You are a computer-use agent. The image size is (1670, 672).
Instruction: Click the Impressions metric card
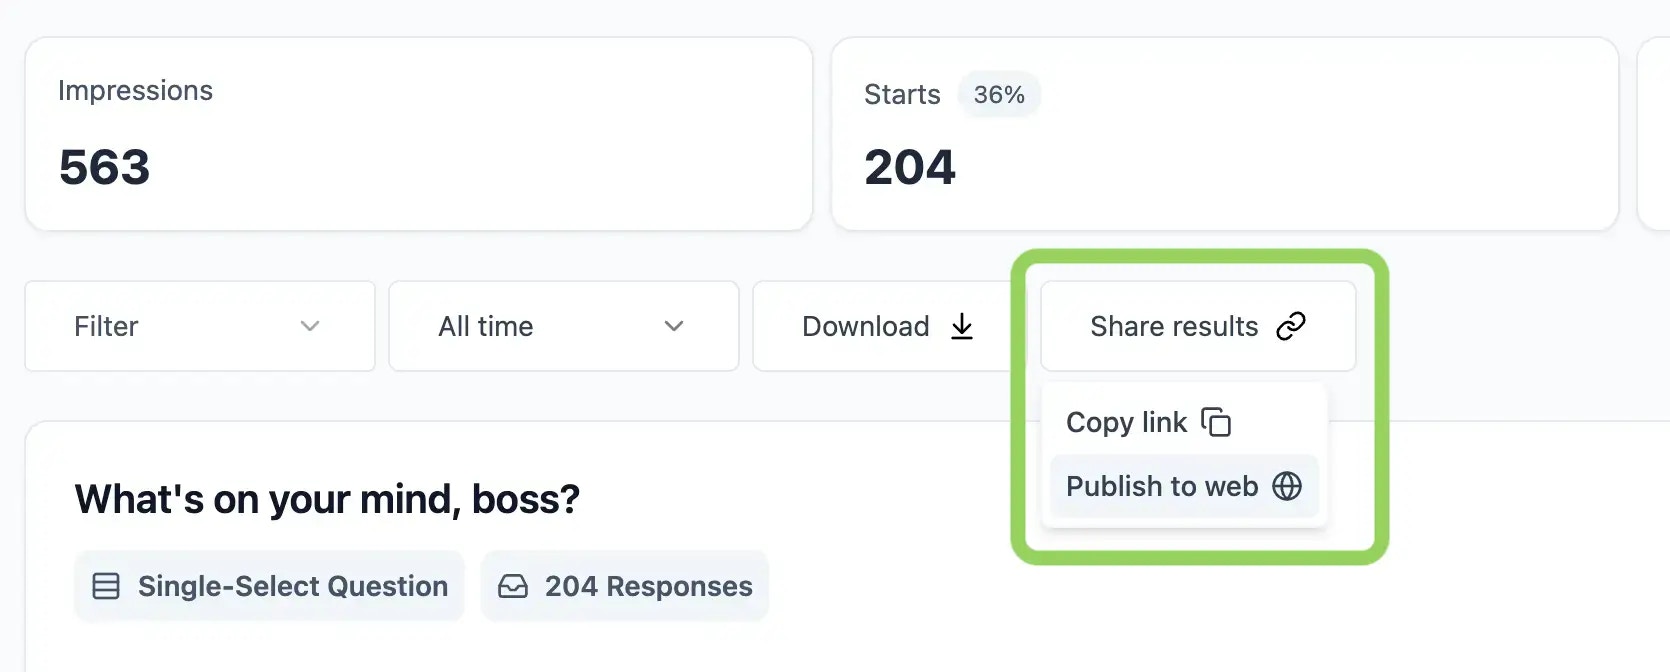[420, 133]
